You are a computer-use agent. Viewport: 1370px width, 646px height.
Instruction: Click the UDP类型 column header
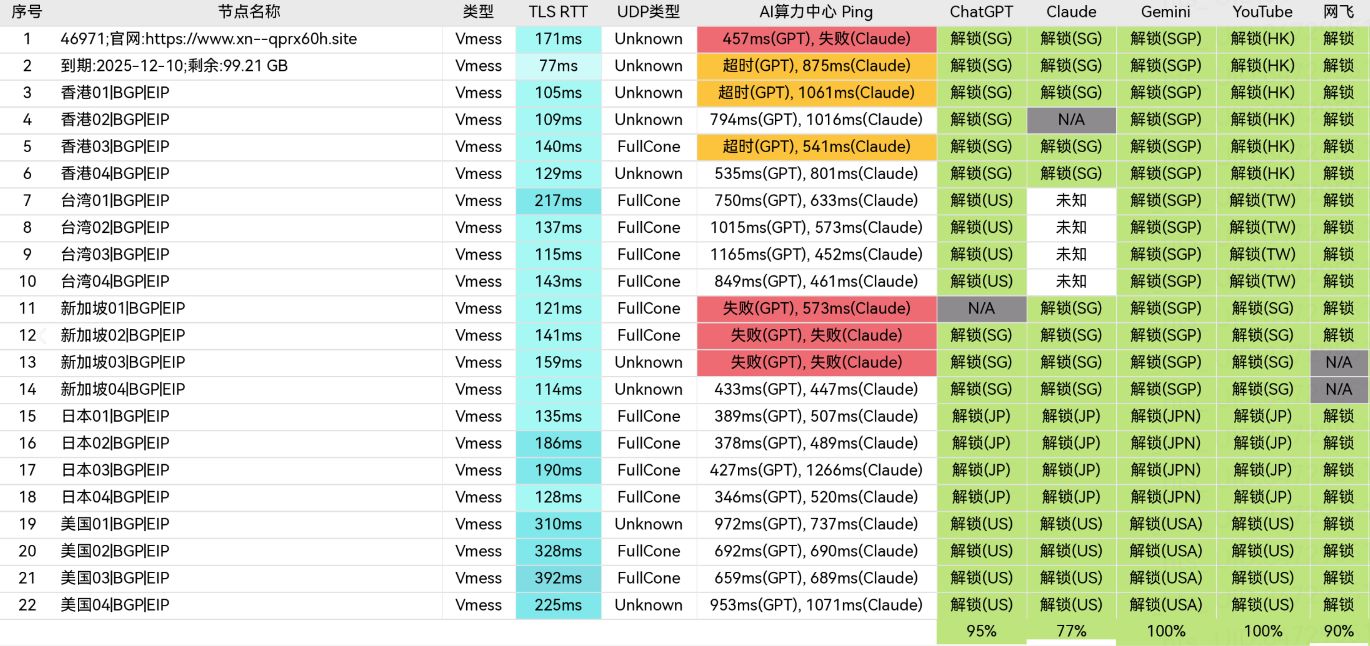point(648,12)
